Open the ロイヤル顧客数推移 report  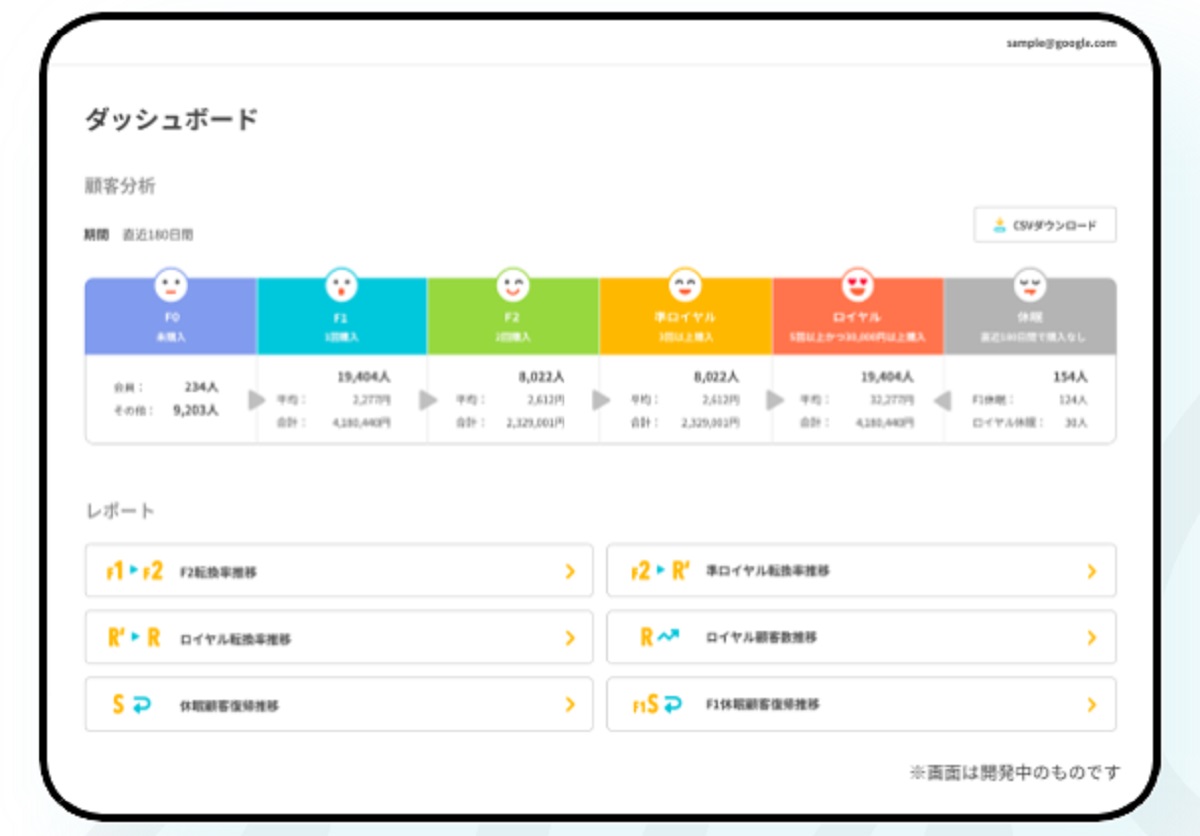click(x=861, y=637)
